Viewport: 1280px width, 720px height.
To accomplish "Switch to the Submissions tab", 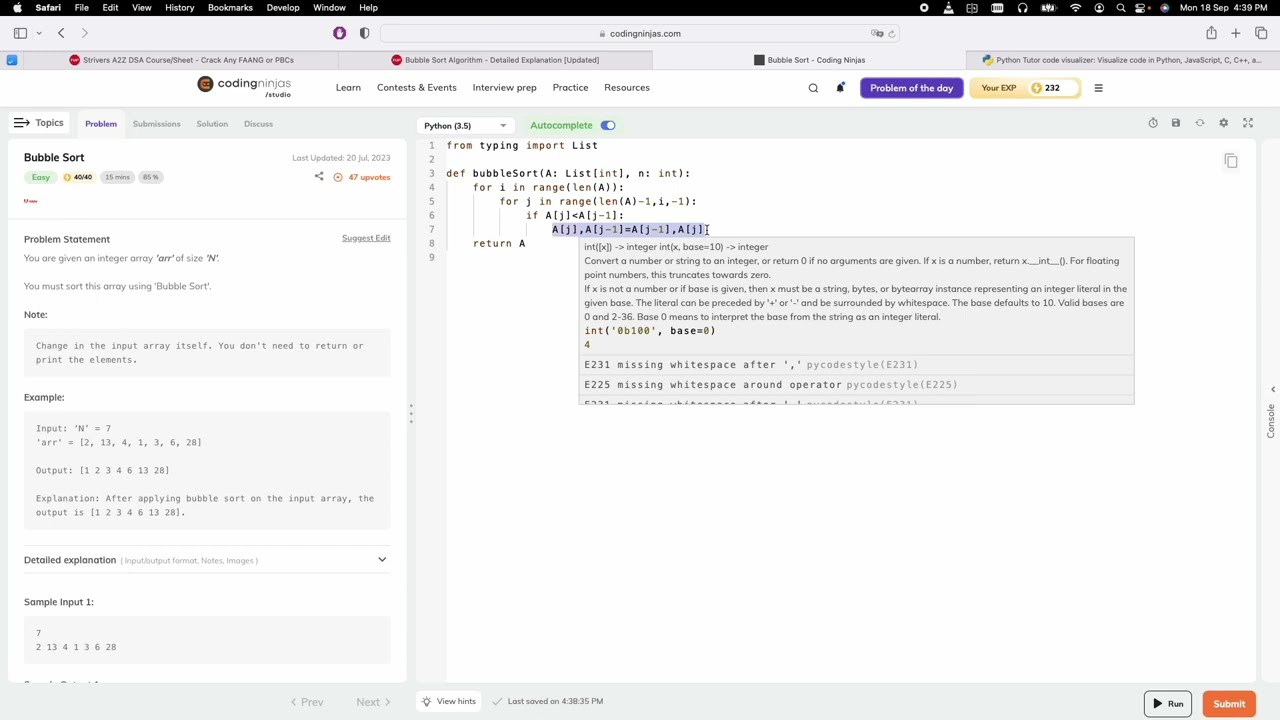I will (156, 124).
